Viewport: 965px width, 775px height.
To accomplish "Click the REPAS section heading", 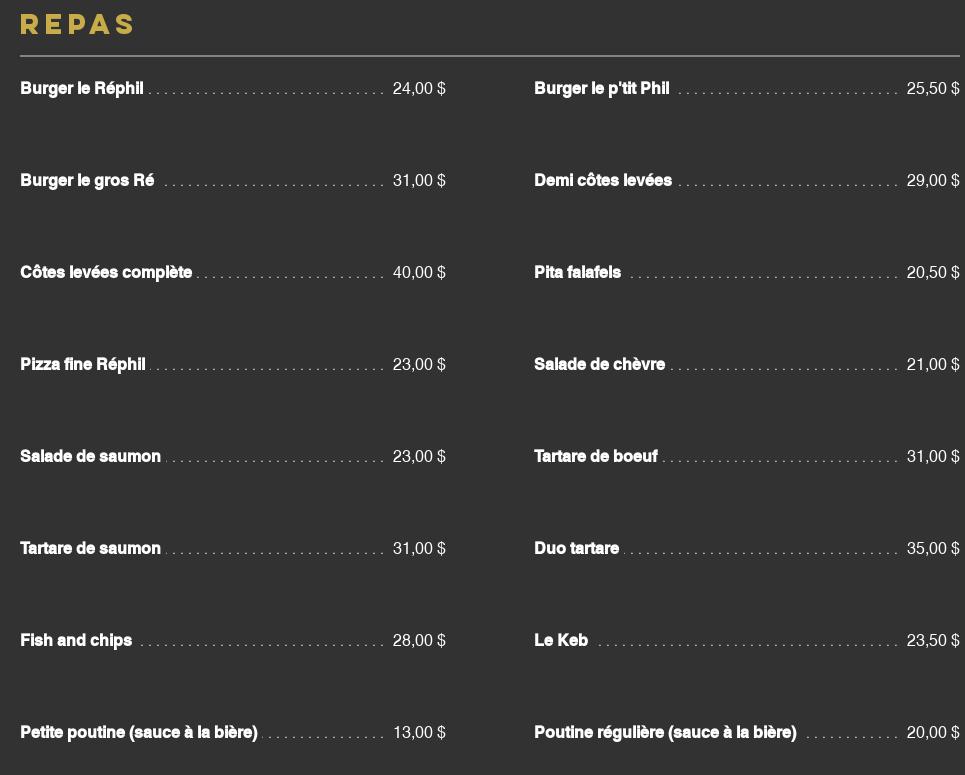I will pyautogui.click(x=77, y=25).
